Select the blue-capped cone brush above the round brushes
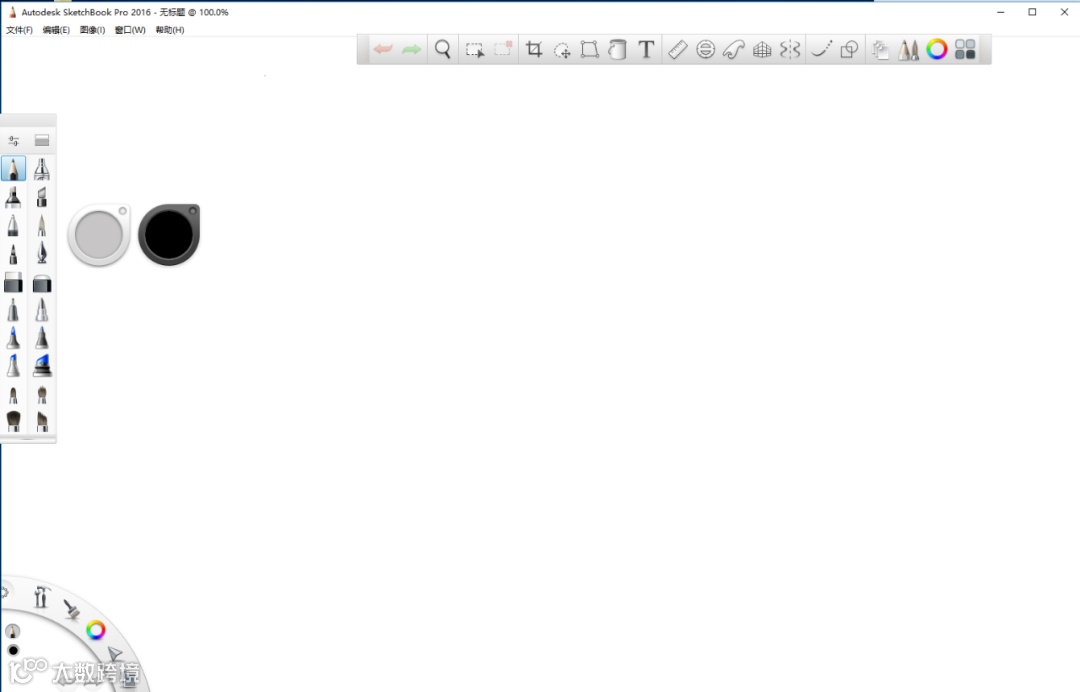Viewport: 1080px width, 692px height. [x=13, y=365]
